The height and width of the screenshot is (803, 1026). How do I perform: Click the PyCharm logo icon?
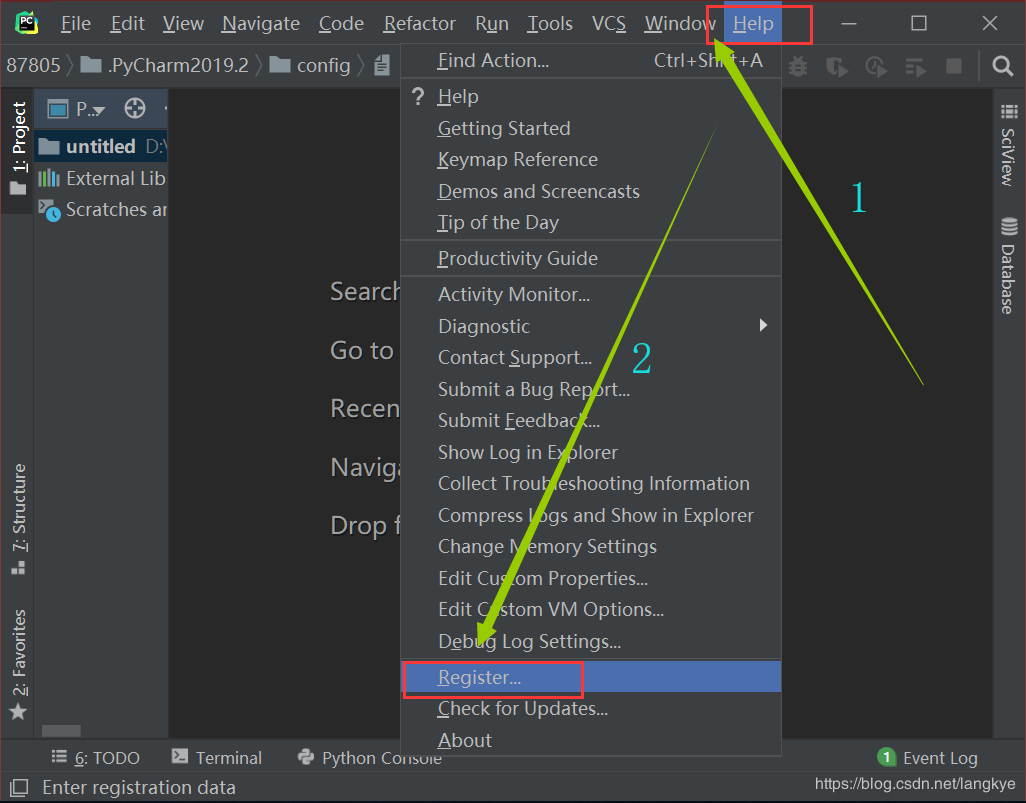pos(26,23)
